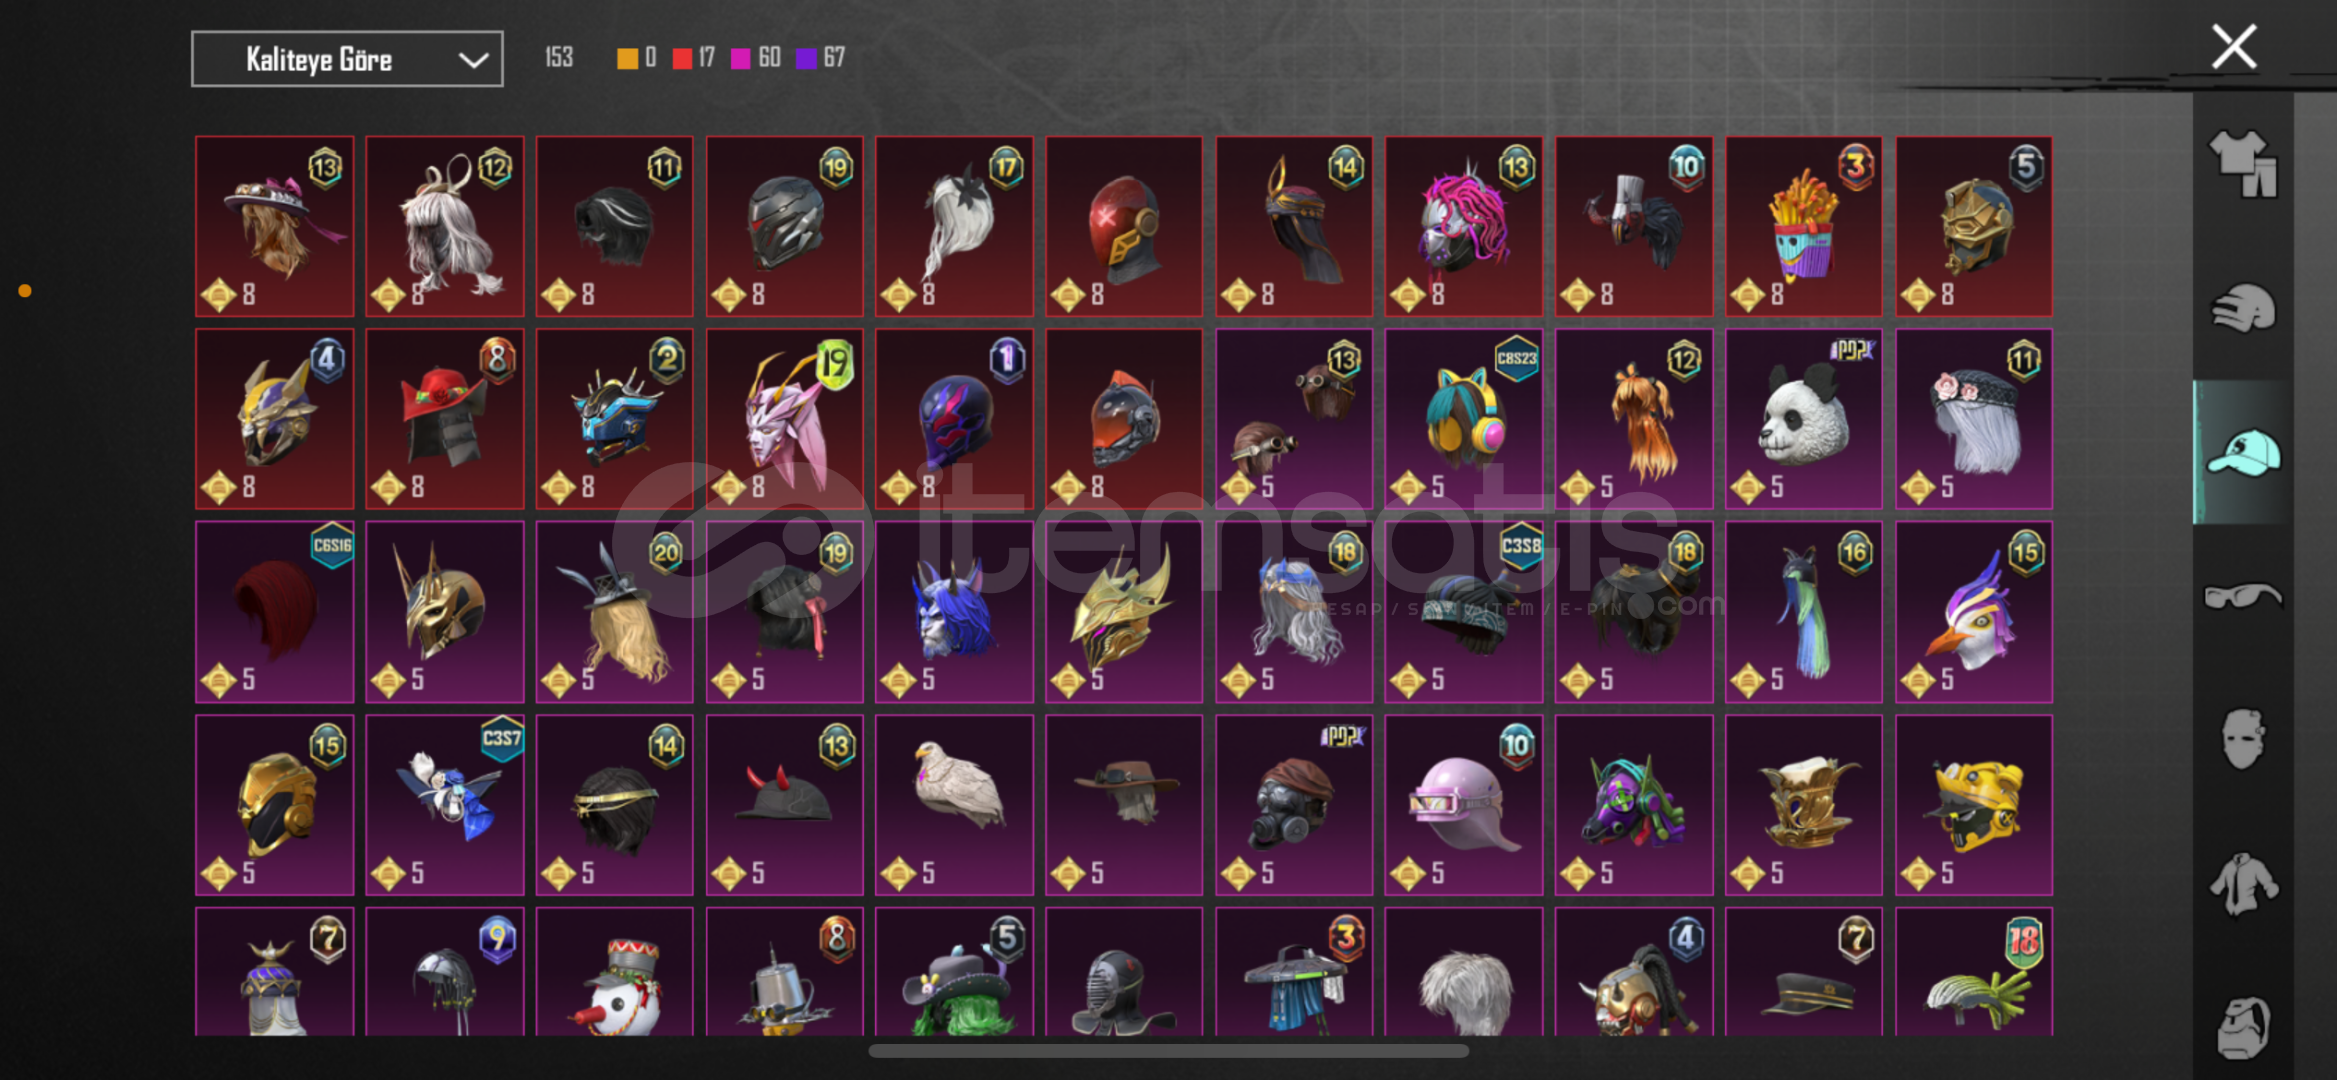Select the jacket clothing category icon

point(2243,884)
